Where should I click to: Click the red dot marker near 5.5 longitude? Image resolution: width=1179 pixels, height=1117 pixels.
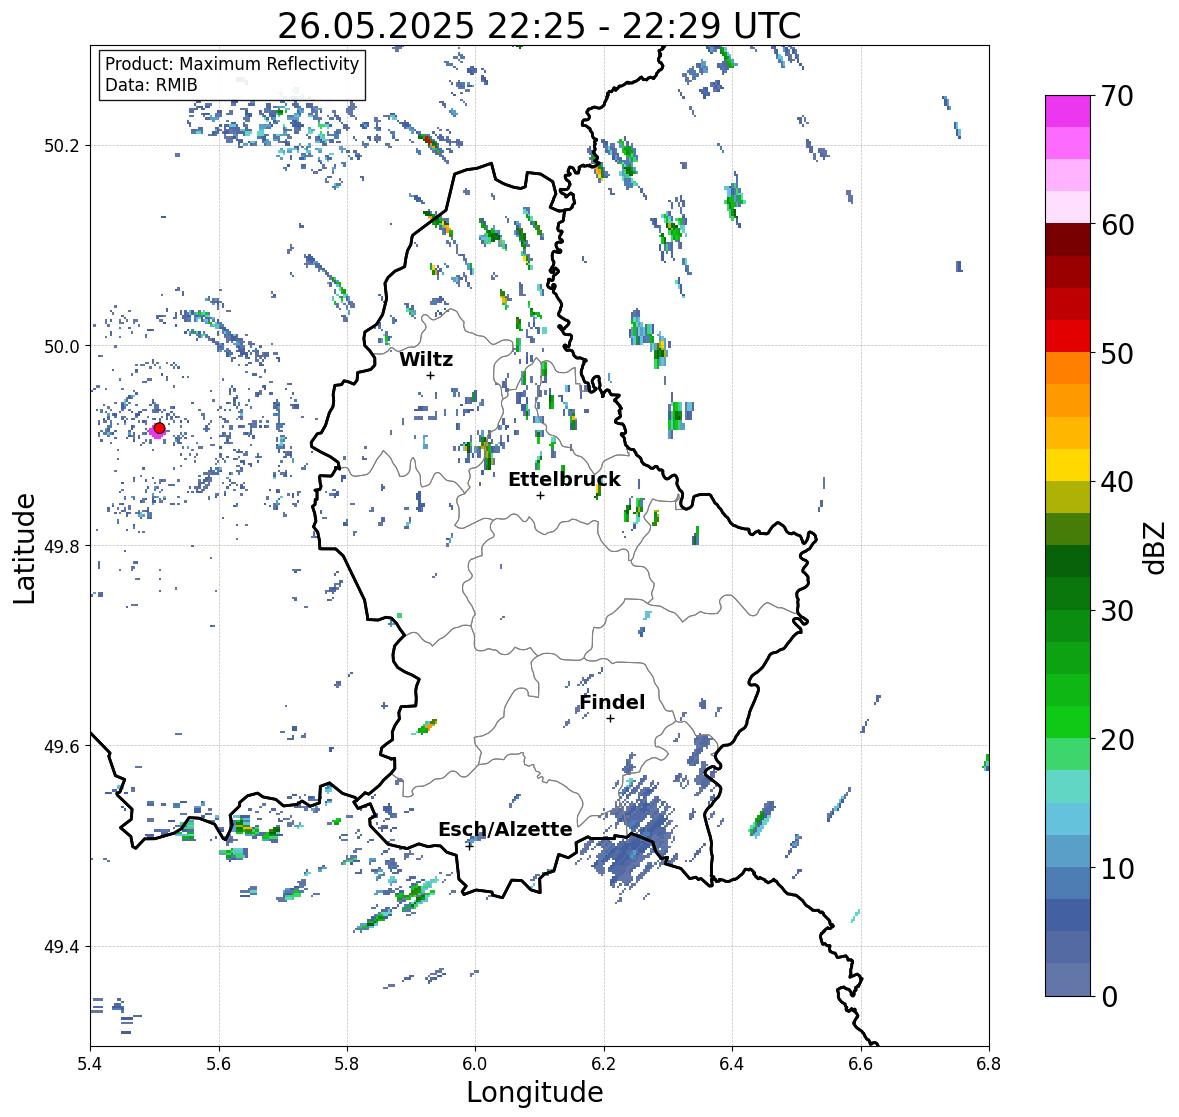coord(159,428)
